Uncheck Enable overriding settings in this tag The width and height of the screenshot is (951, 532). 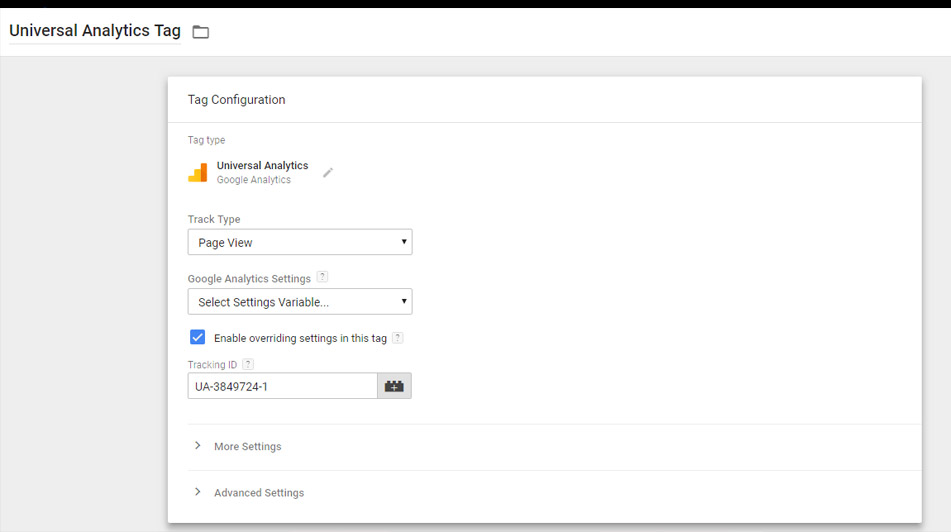click(x=197, y=337)
